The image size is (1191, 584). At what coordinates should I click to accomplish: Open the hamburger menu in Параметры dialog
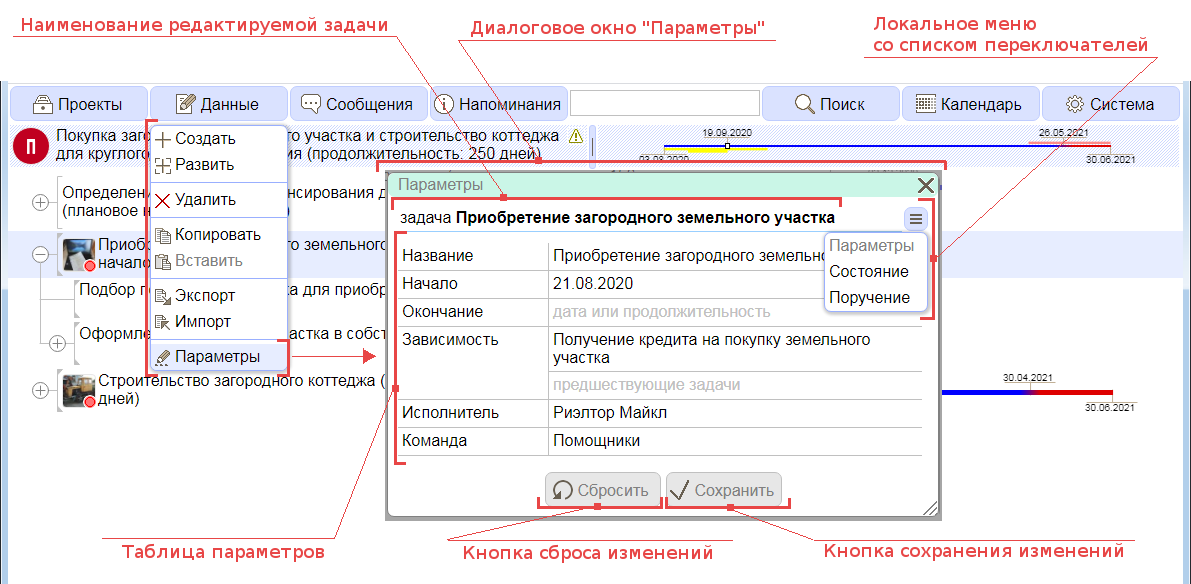tap(916, 219)
